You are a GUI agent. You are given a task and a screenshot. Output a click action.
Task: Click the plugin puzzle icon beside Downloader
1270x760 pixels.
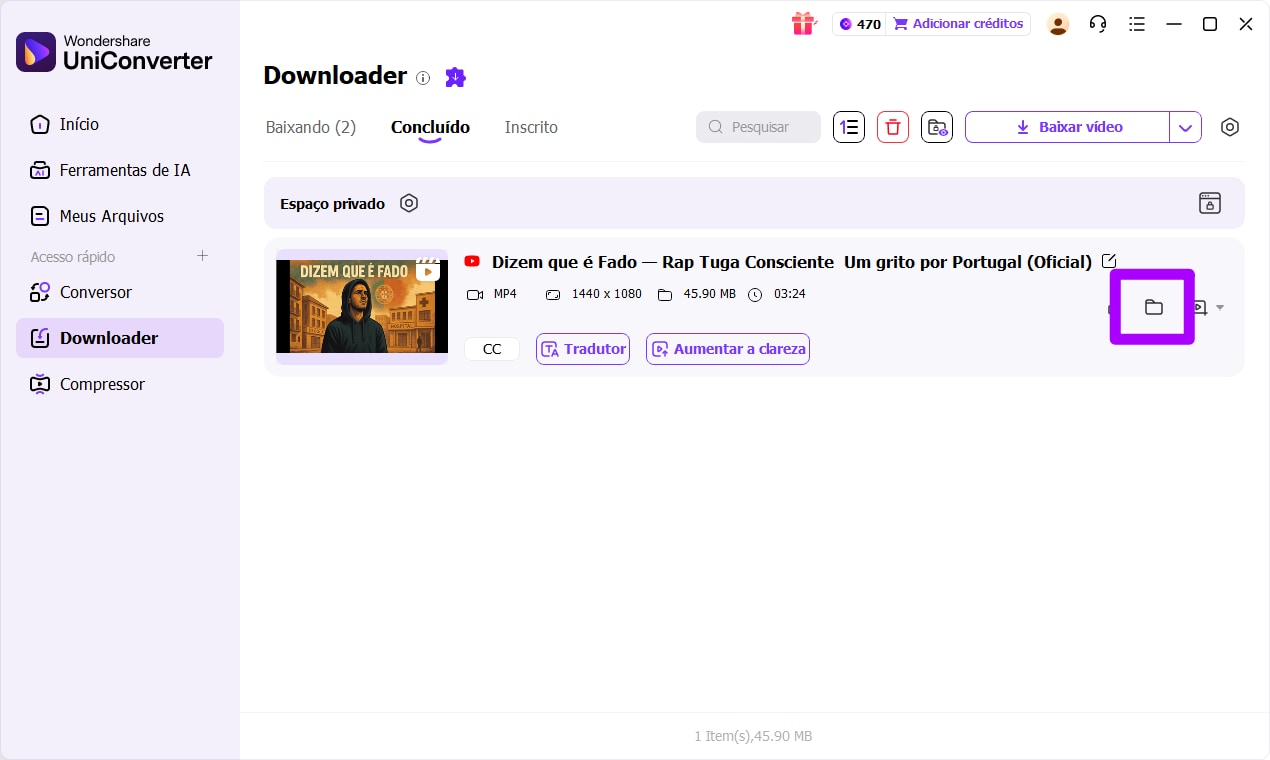455,77
